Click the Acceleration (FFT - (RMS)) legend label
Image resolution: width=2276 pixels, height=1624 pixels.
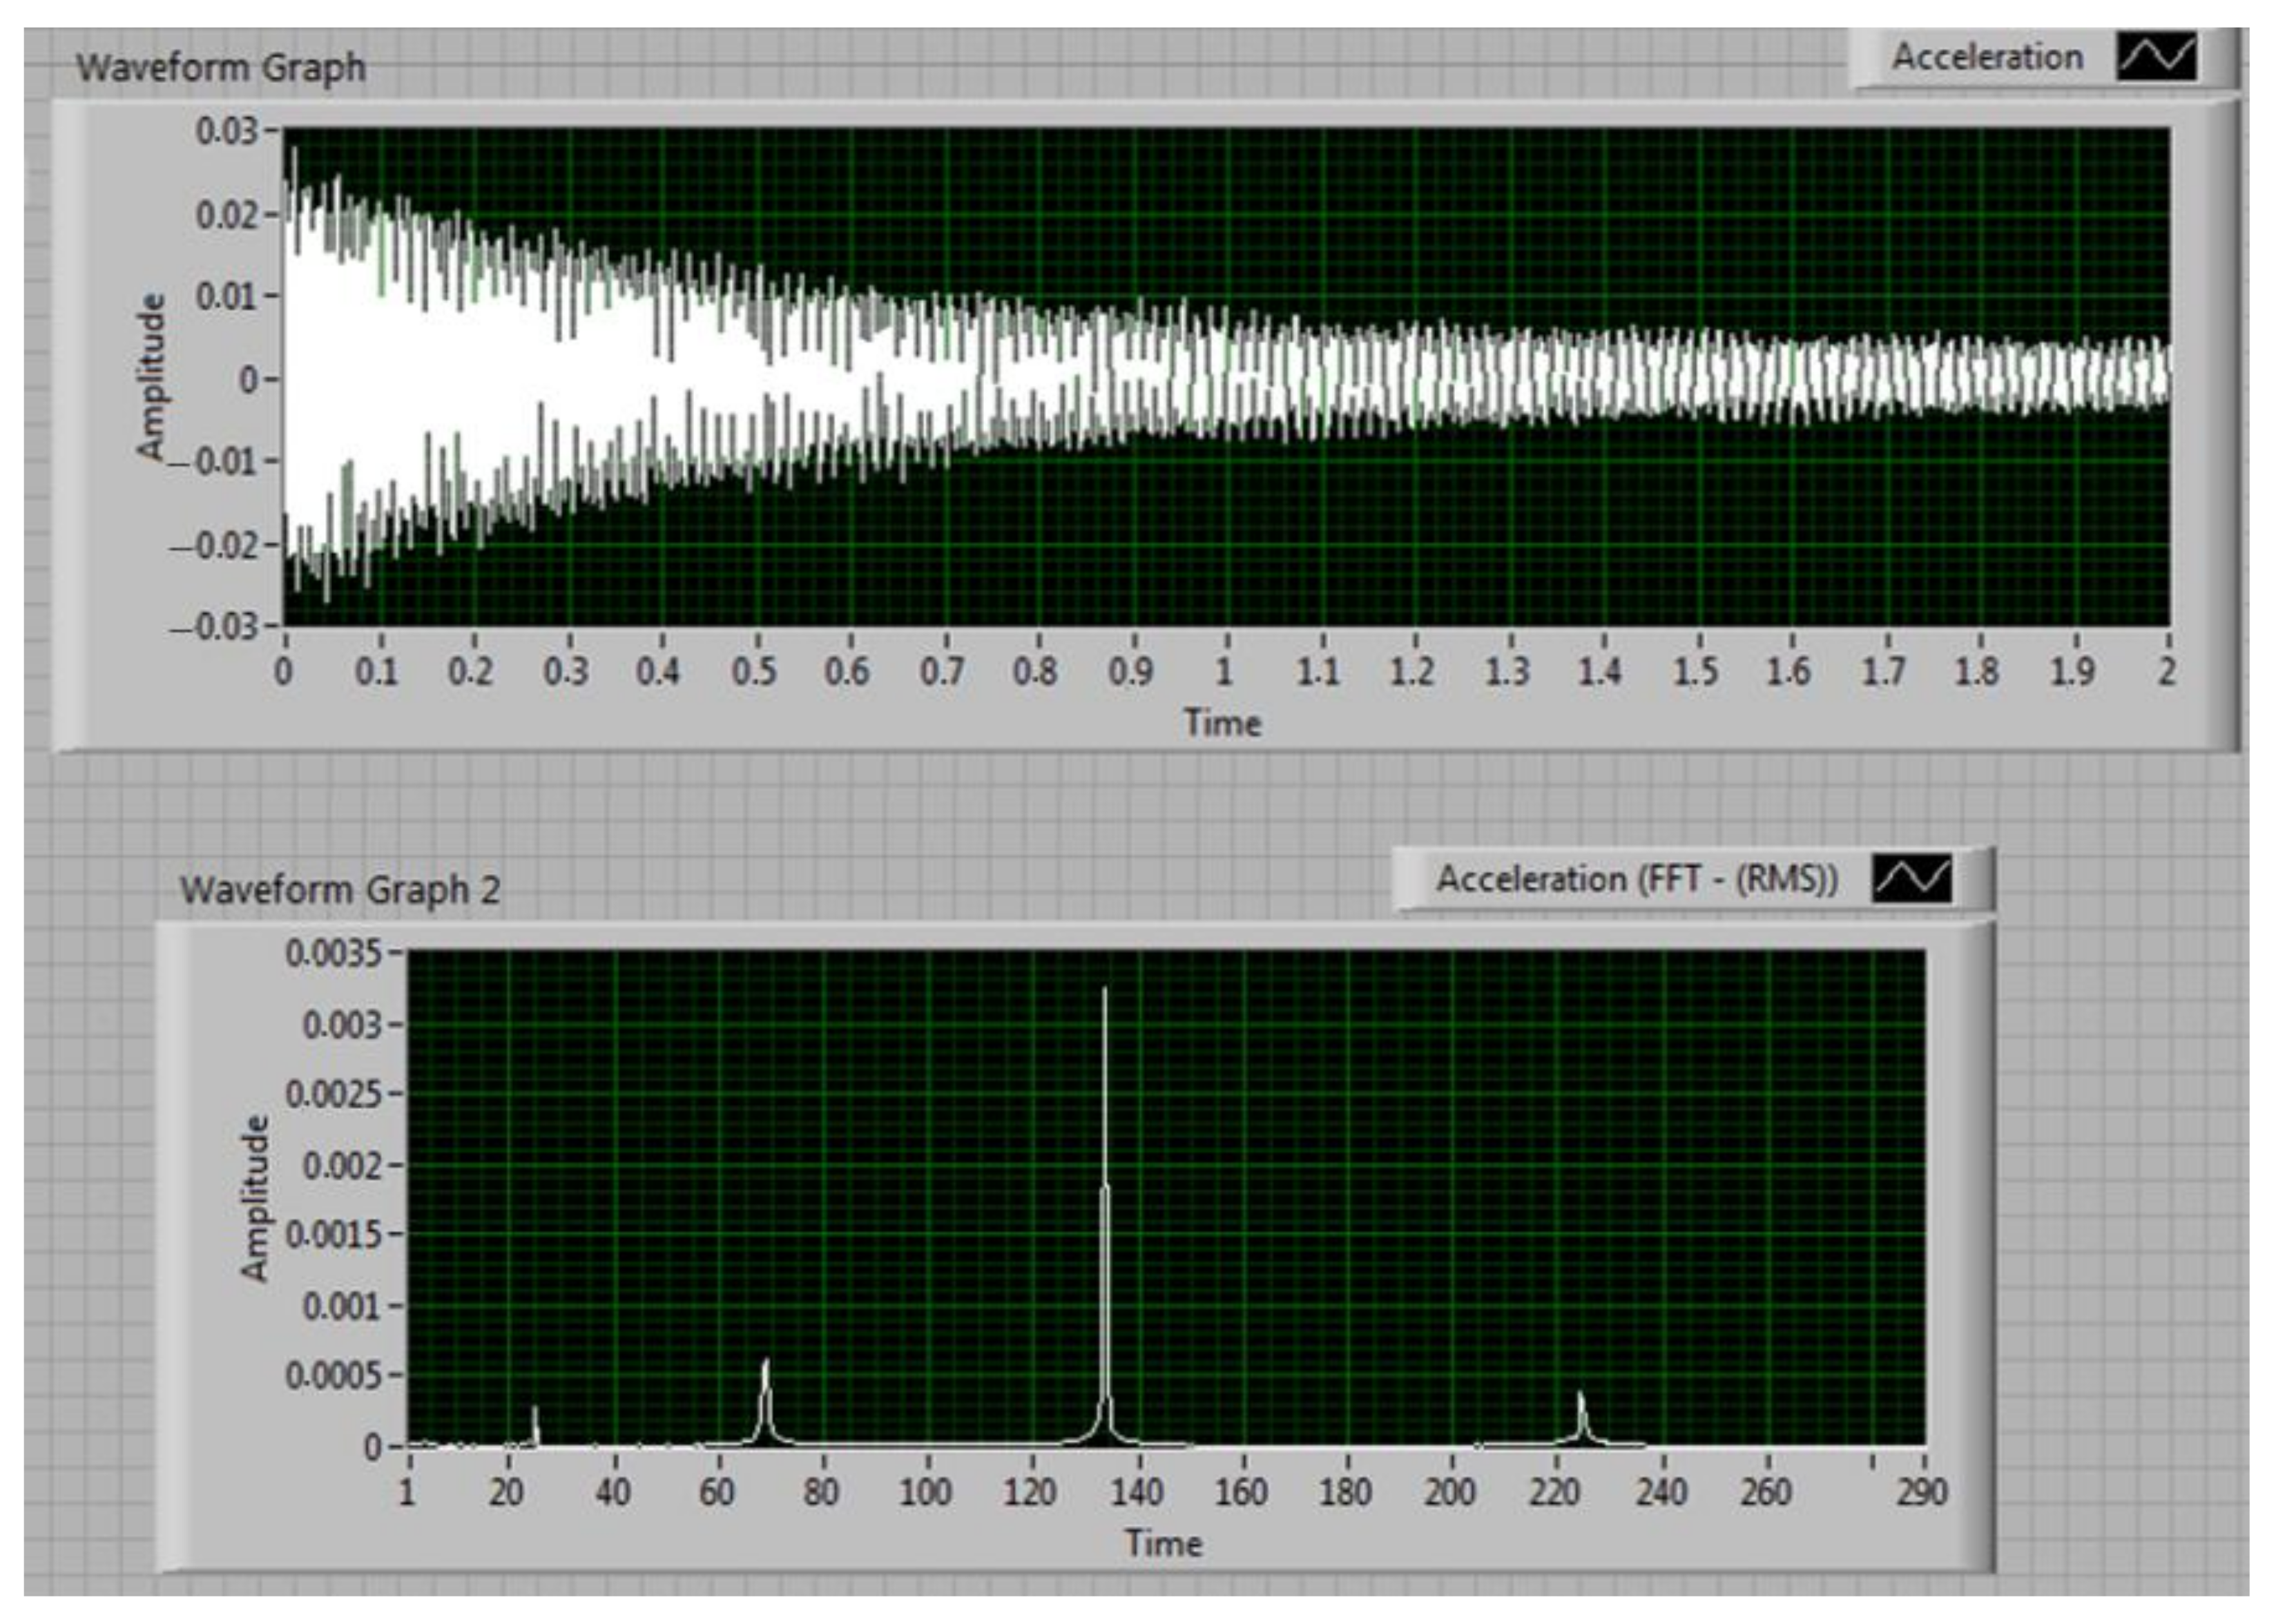[1636, 880]
